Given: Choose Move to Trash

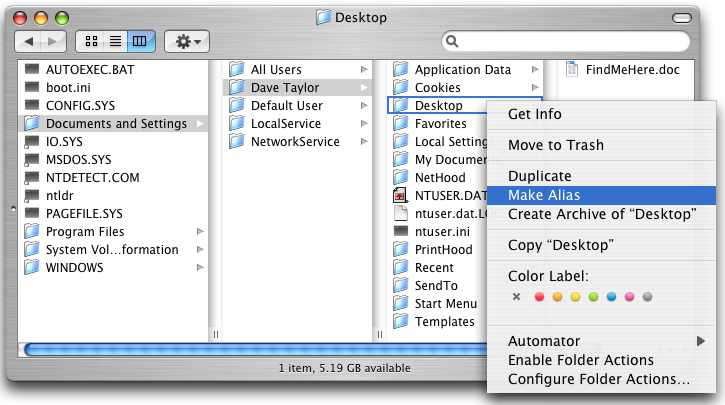Looking at the screenshot, I should [x=602, y=145].
